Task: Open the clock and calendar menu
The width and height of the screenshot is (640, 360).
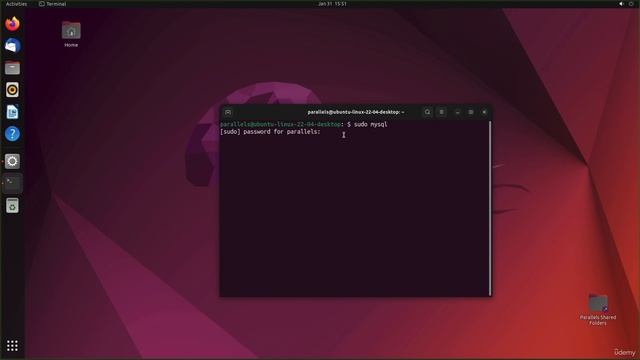Action: 332,4
